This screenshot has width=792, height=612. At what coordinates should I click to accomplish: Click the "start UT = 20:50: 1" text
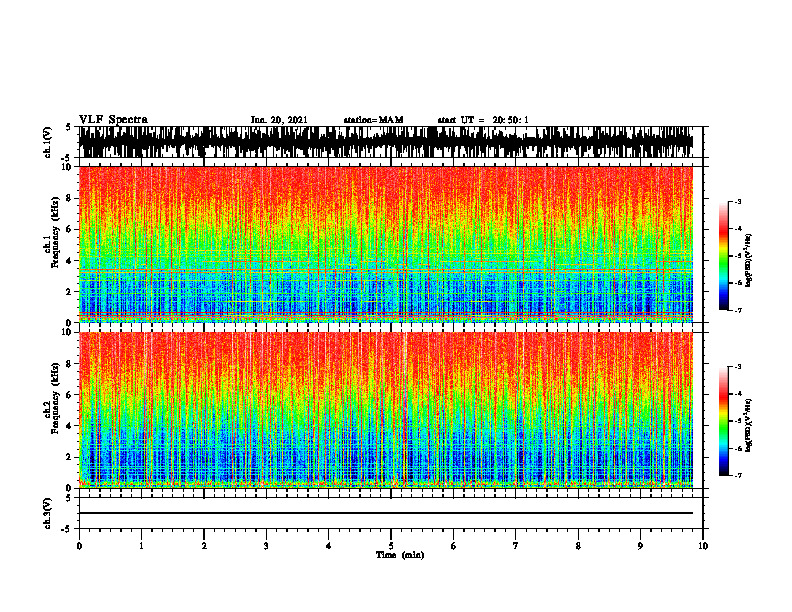483,120
